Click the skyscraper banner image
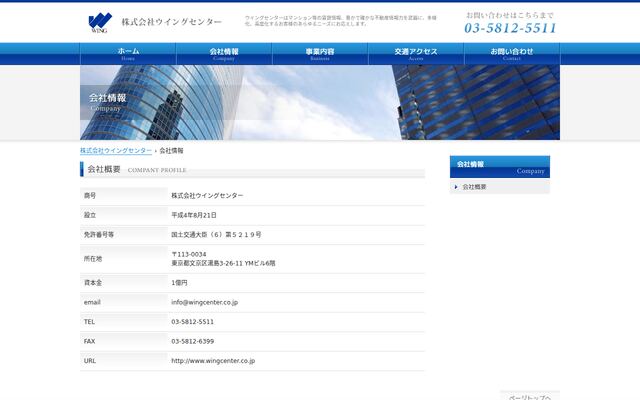 point(320,102)
